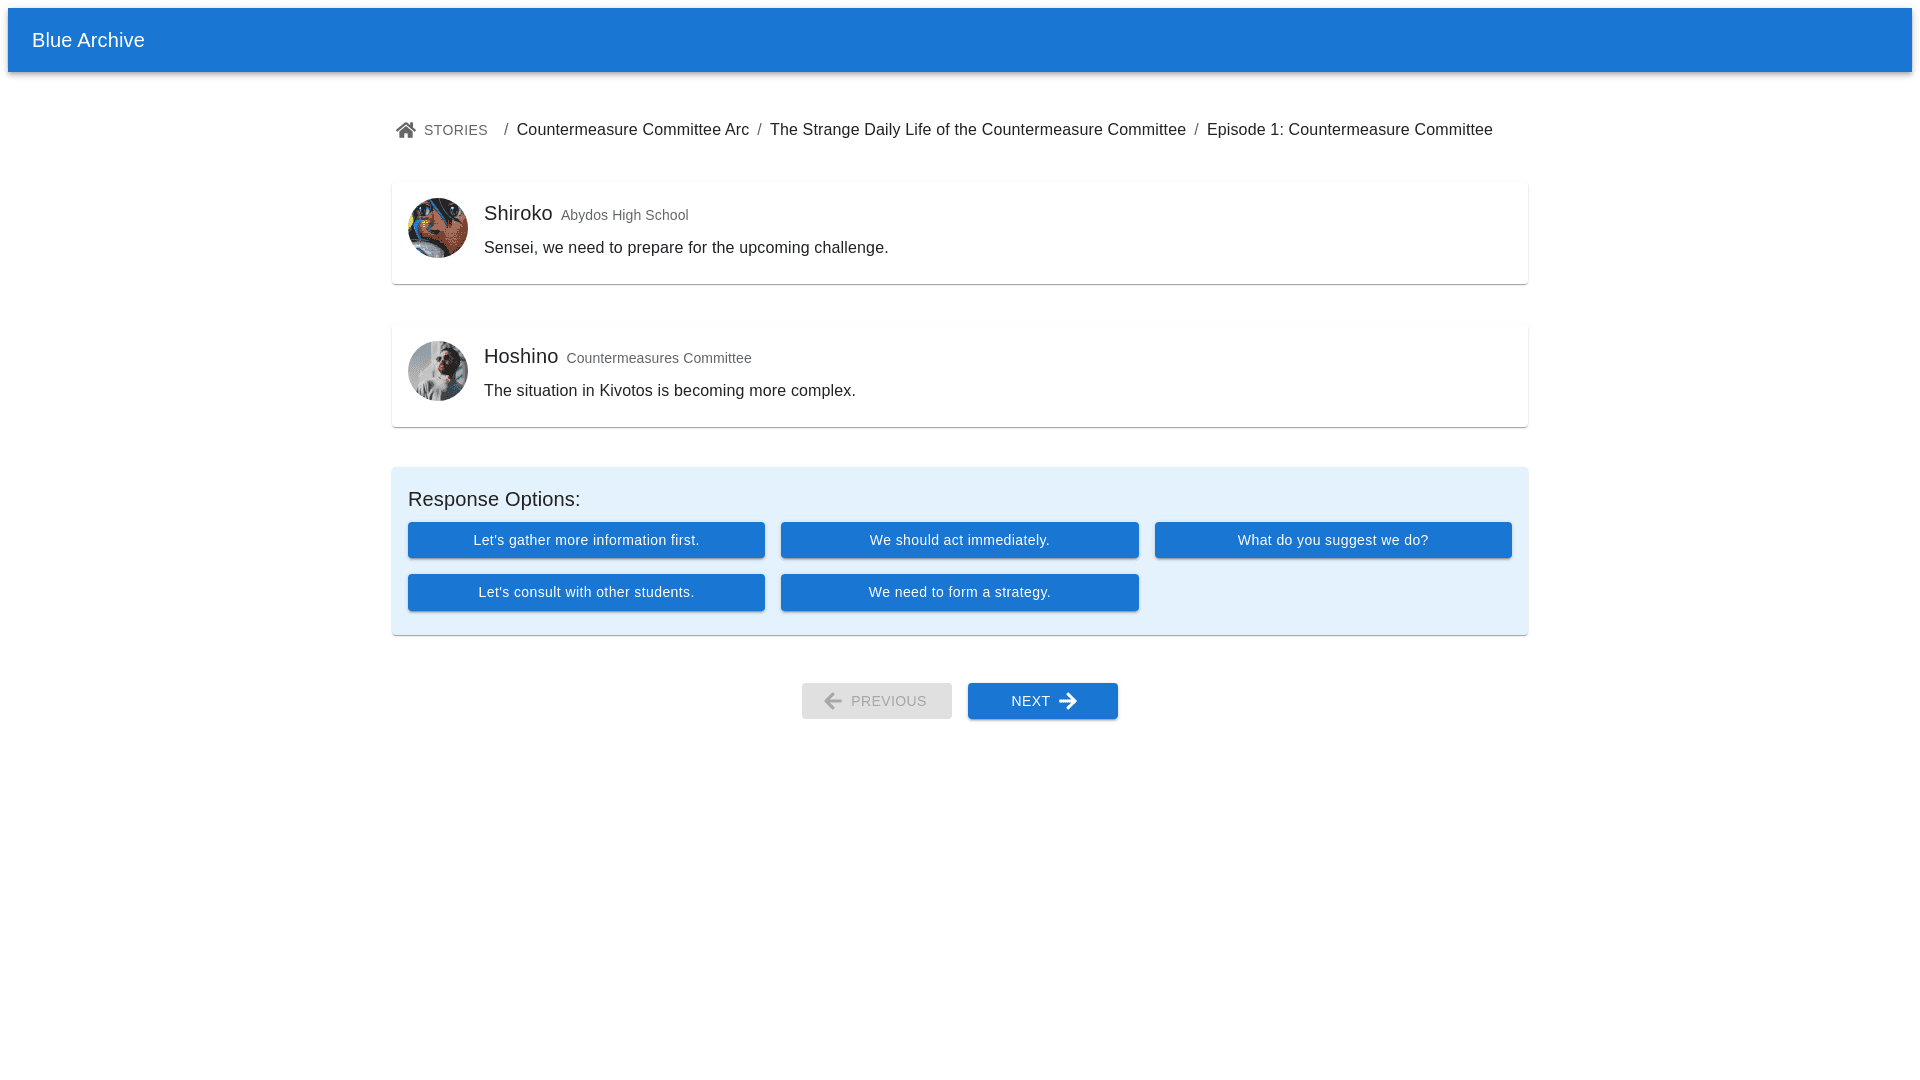
Task: Click Shiroko's avatar picture
Action: 438,228
